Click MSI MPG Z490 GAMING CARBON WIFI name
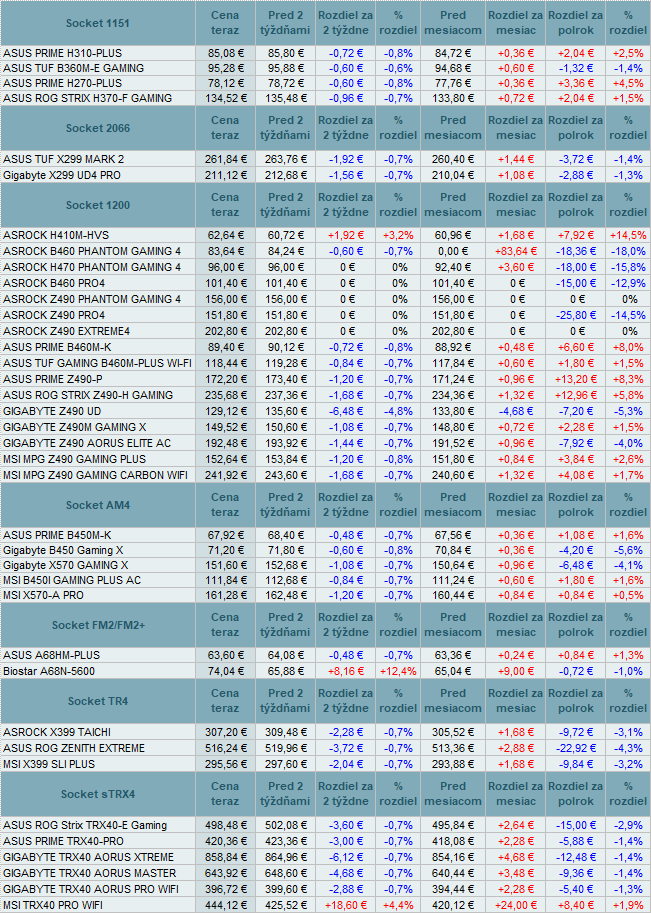651x913 pixels. point(95,475)
